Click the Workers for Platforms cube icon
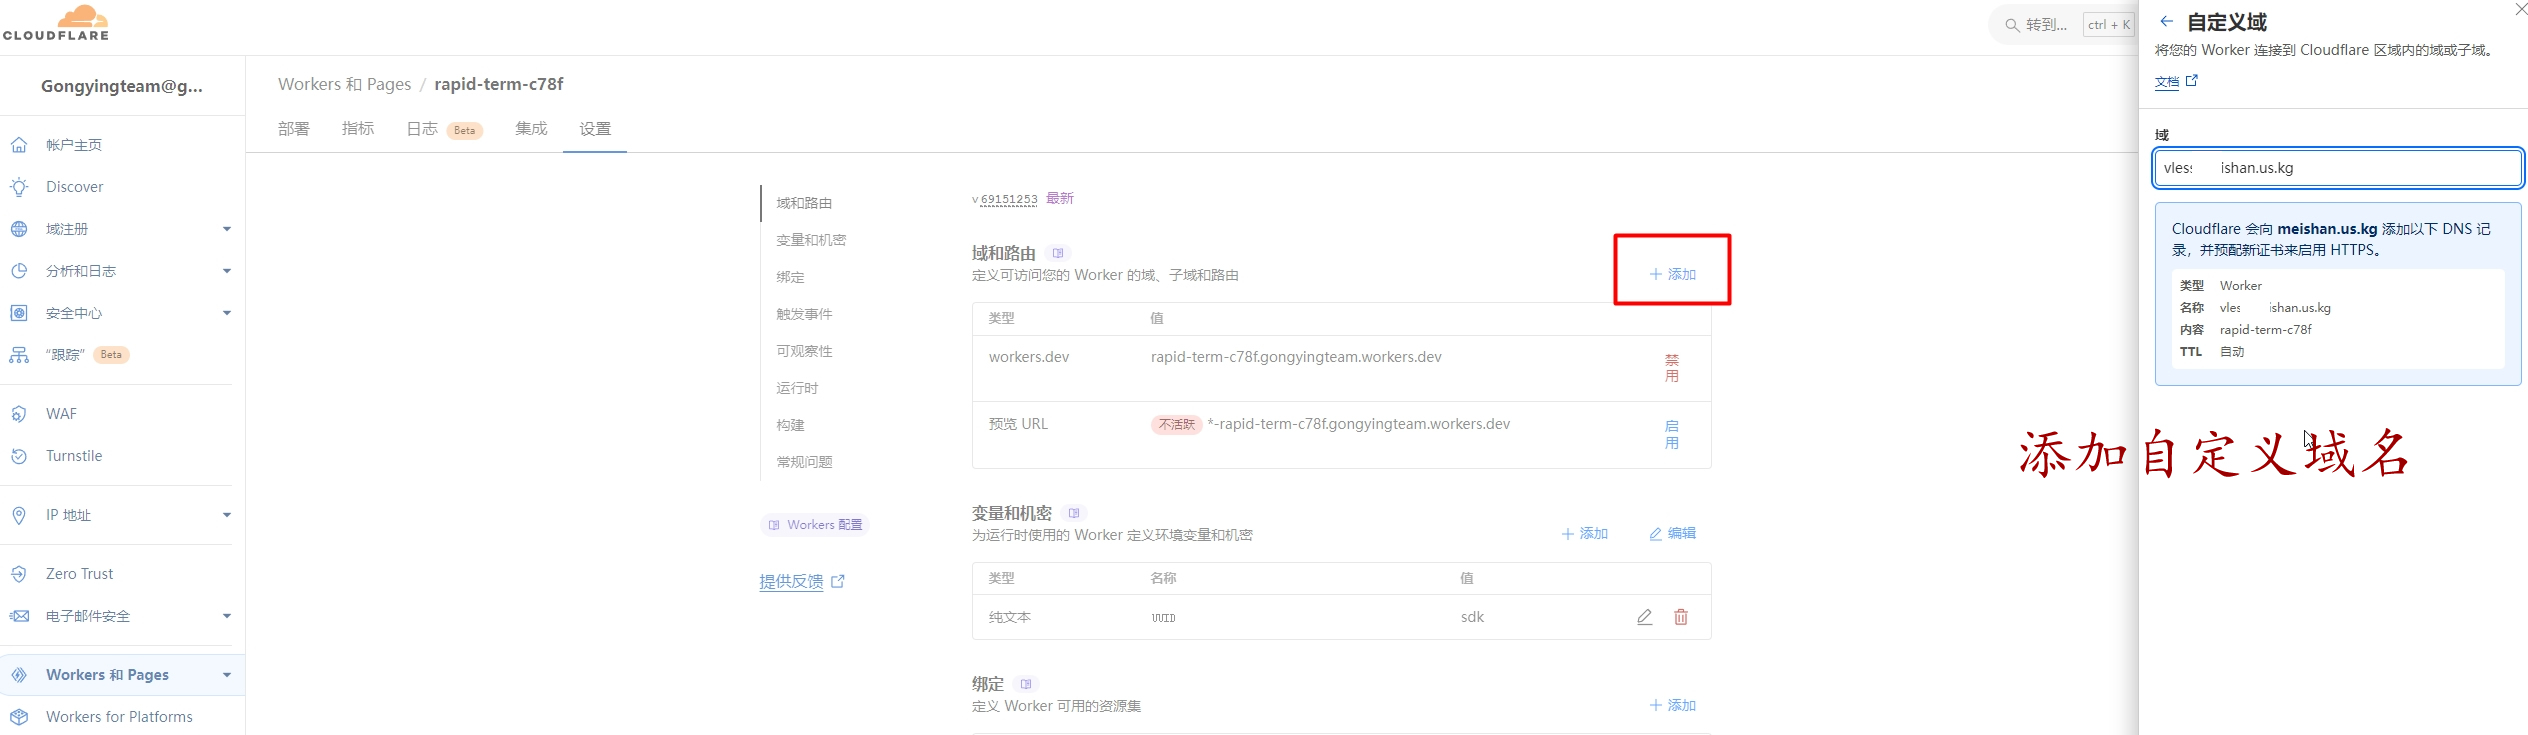The width and height of the screenshot is (2528, 735). coord(19,717)
